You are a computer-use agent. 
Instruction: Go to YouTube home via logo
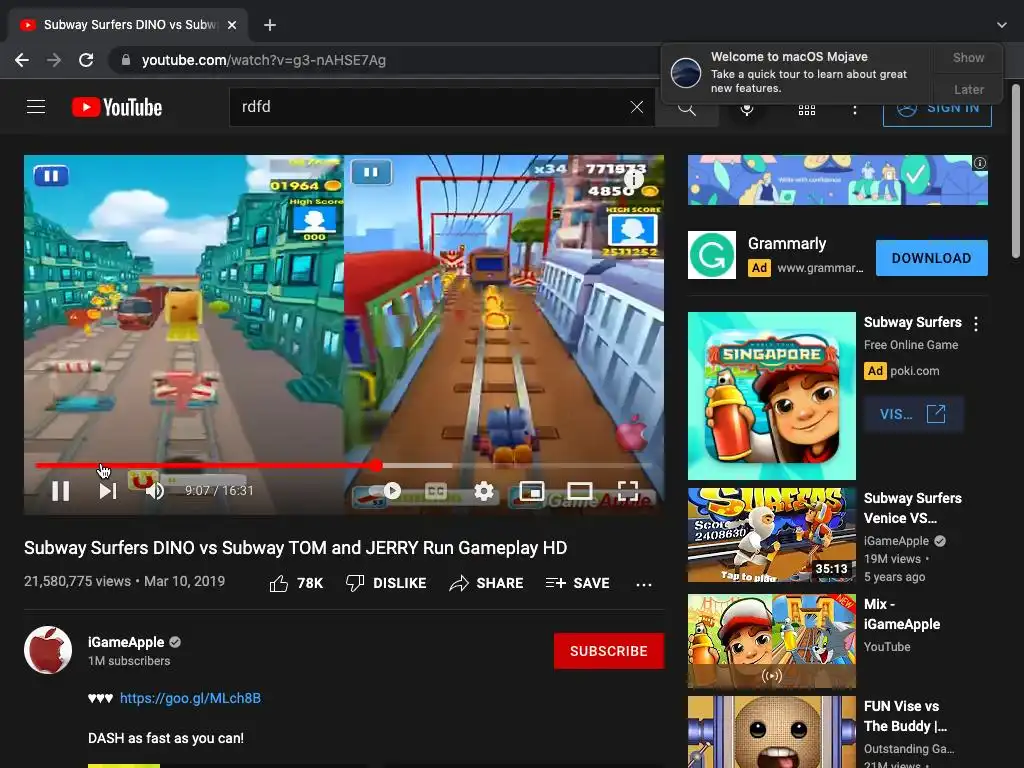(x=117, y=107)
